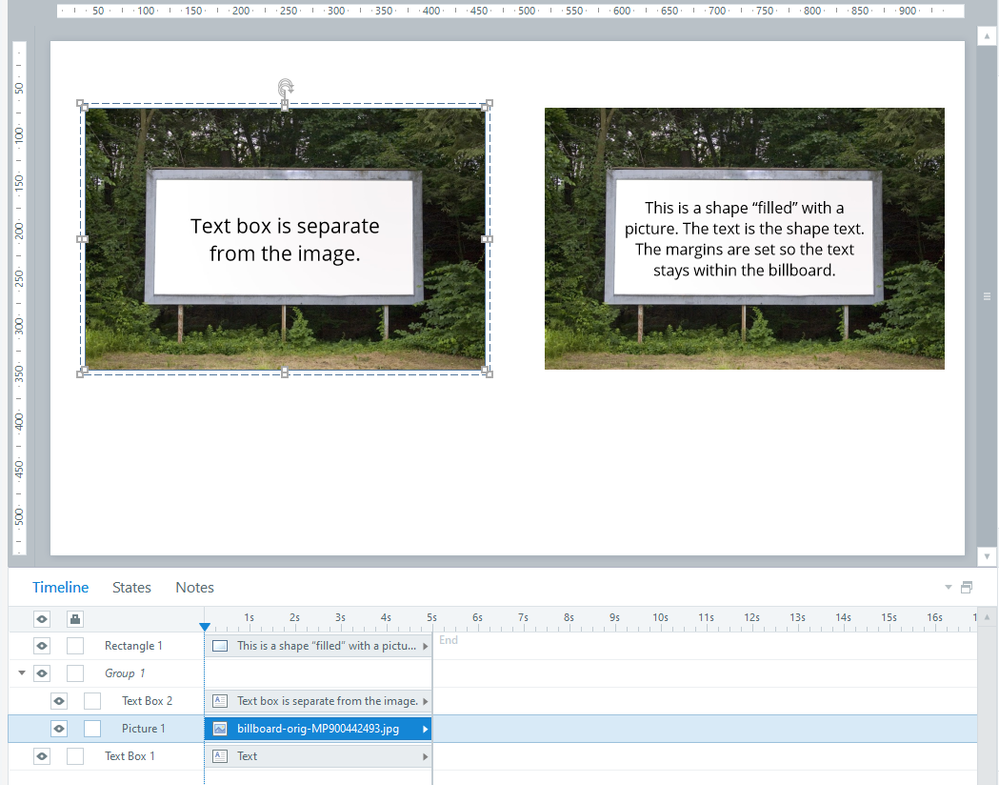This screenshot has height=785, width=999.
Task: Click the shape icon on Rectangle 1 timeline bar
Action: tap(221, 646)
